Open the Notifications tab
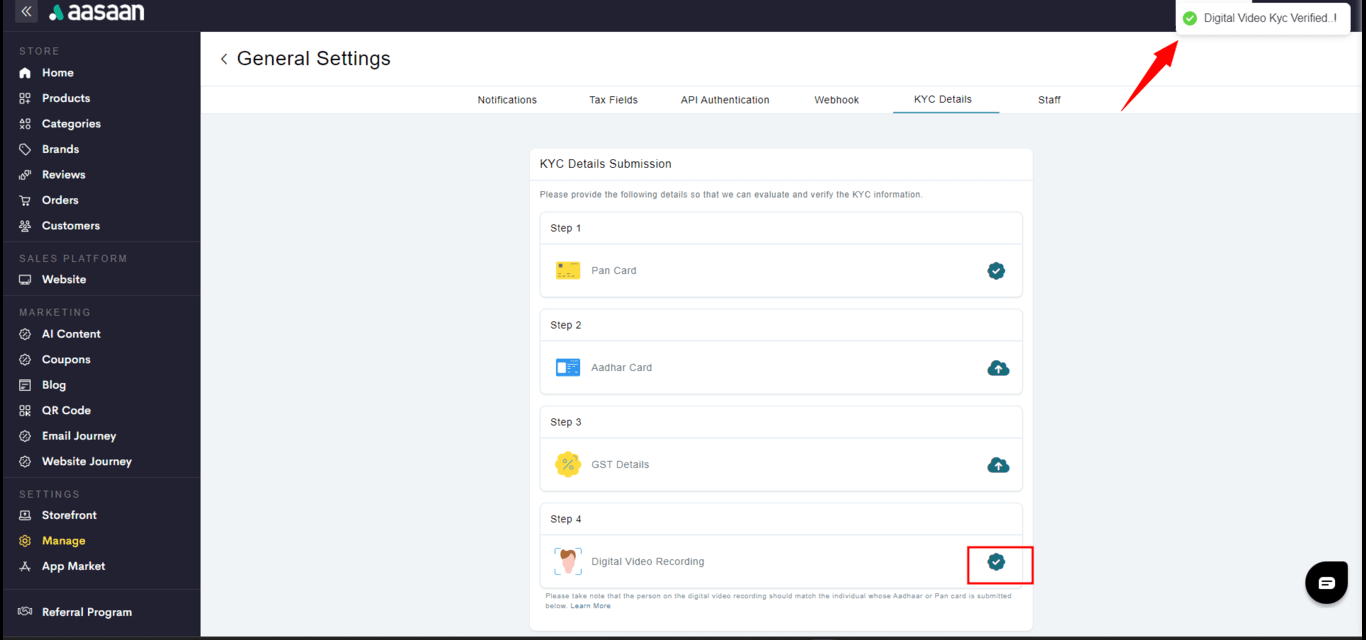The width and height of the screenshot is (1366, 640). click(507, 100)
